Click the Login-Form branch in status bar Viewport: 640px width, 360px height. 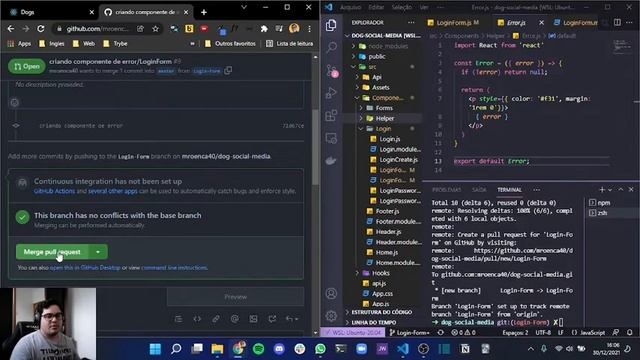point(409,332)
